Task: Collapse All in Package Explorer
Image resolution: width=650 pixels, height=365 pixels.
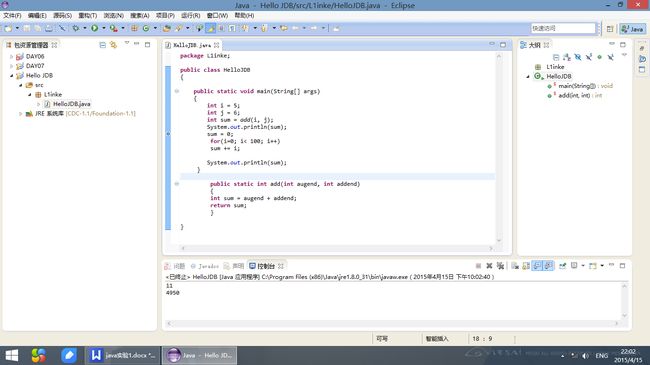Action: (x=102, y=45)
